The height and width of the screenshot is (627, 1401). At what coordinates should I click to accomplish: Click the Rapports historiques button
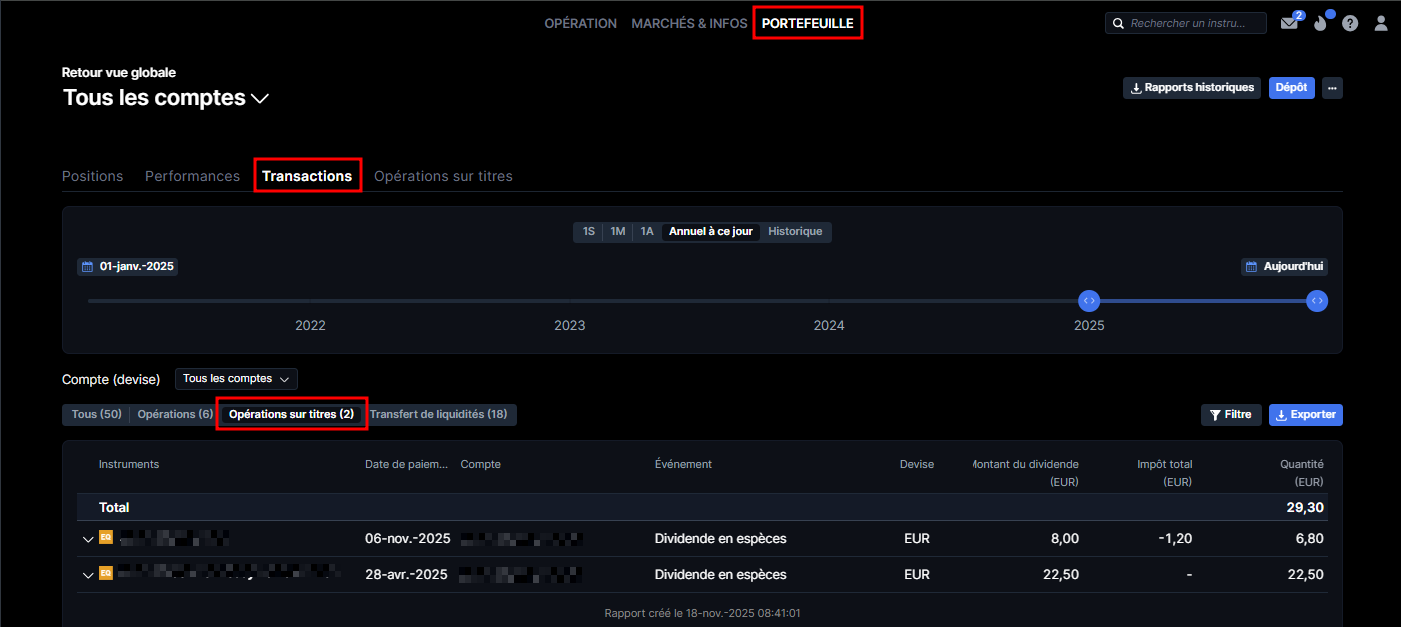1191,88
